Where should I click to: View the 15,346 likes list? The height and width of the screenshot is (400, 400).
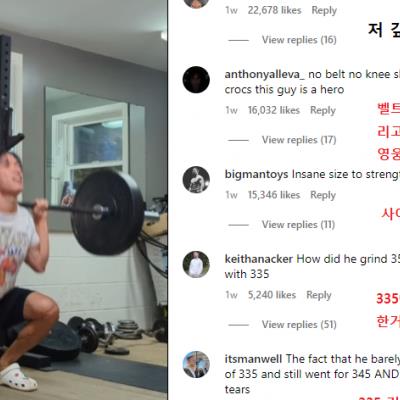tap(274, 195)
